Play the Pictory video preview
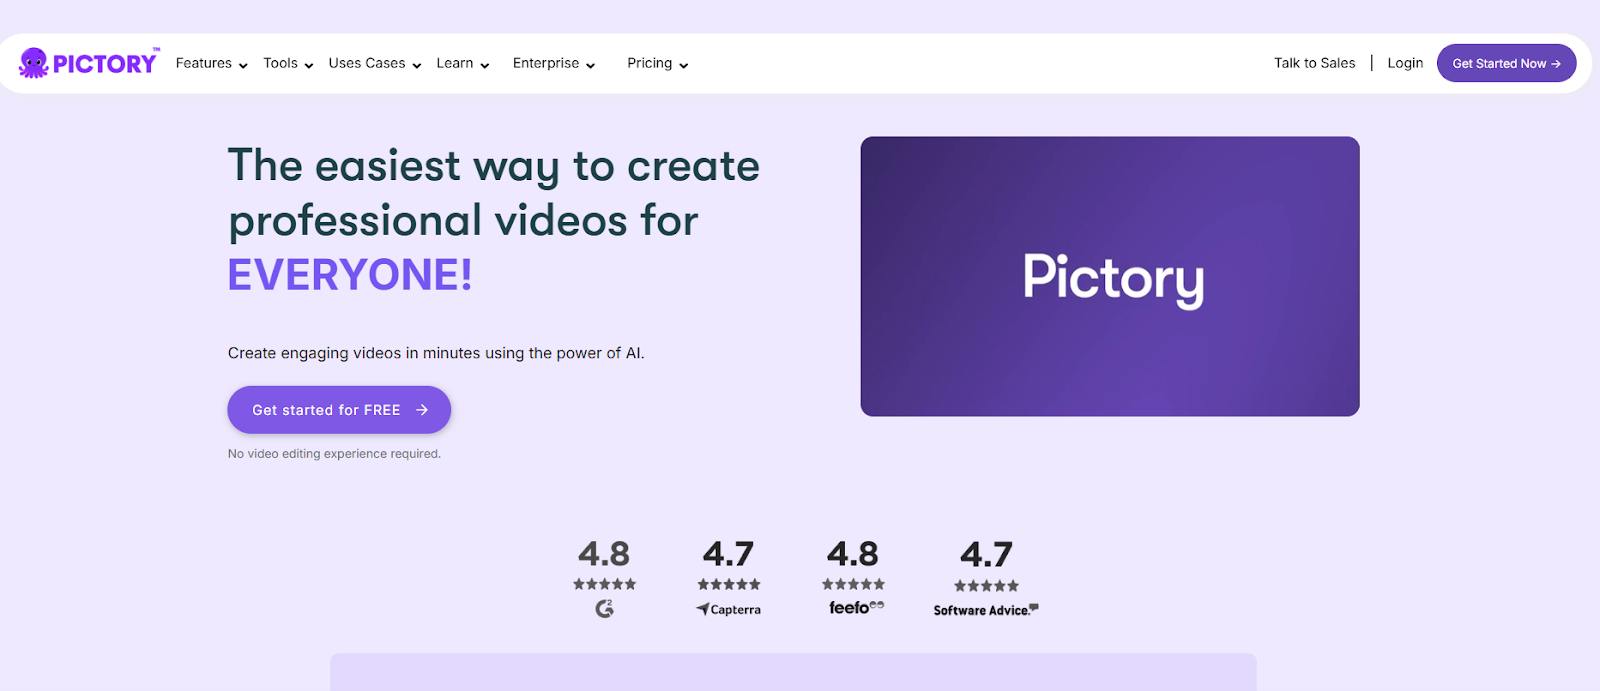Screen dimensions: 1600x691 click(1110, 276)
